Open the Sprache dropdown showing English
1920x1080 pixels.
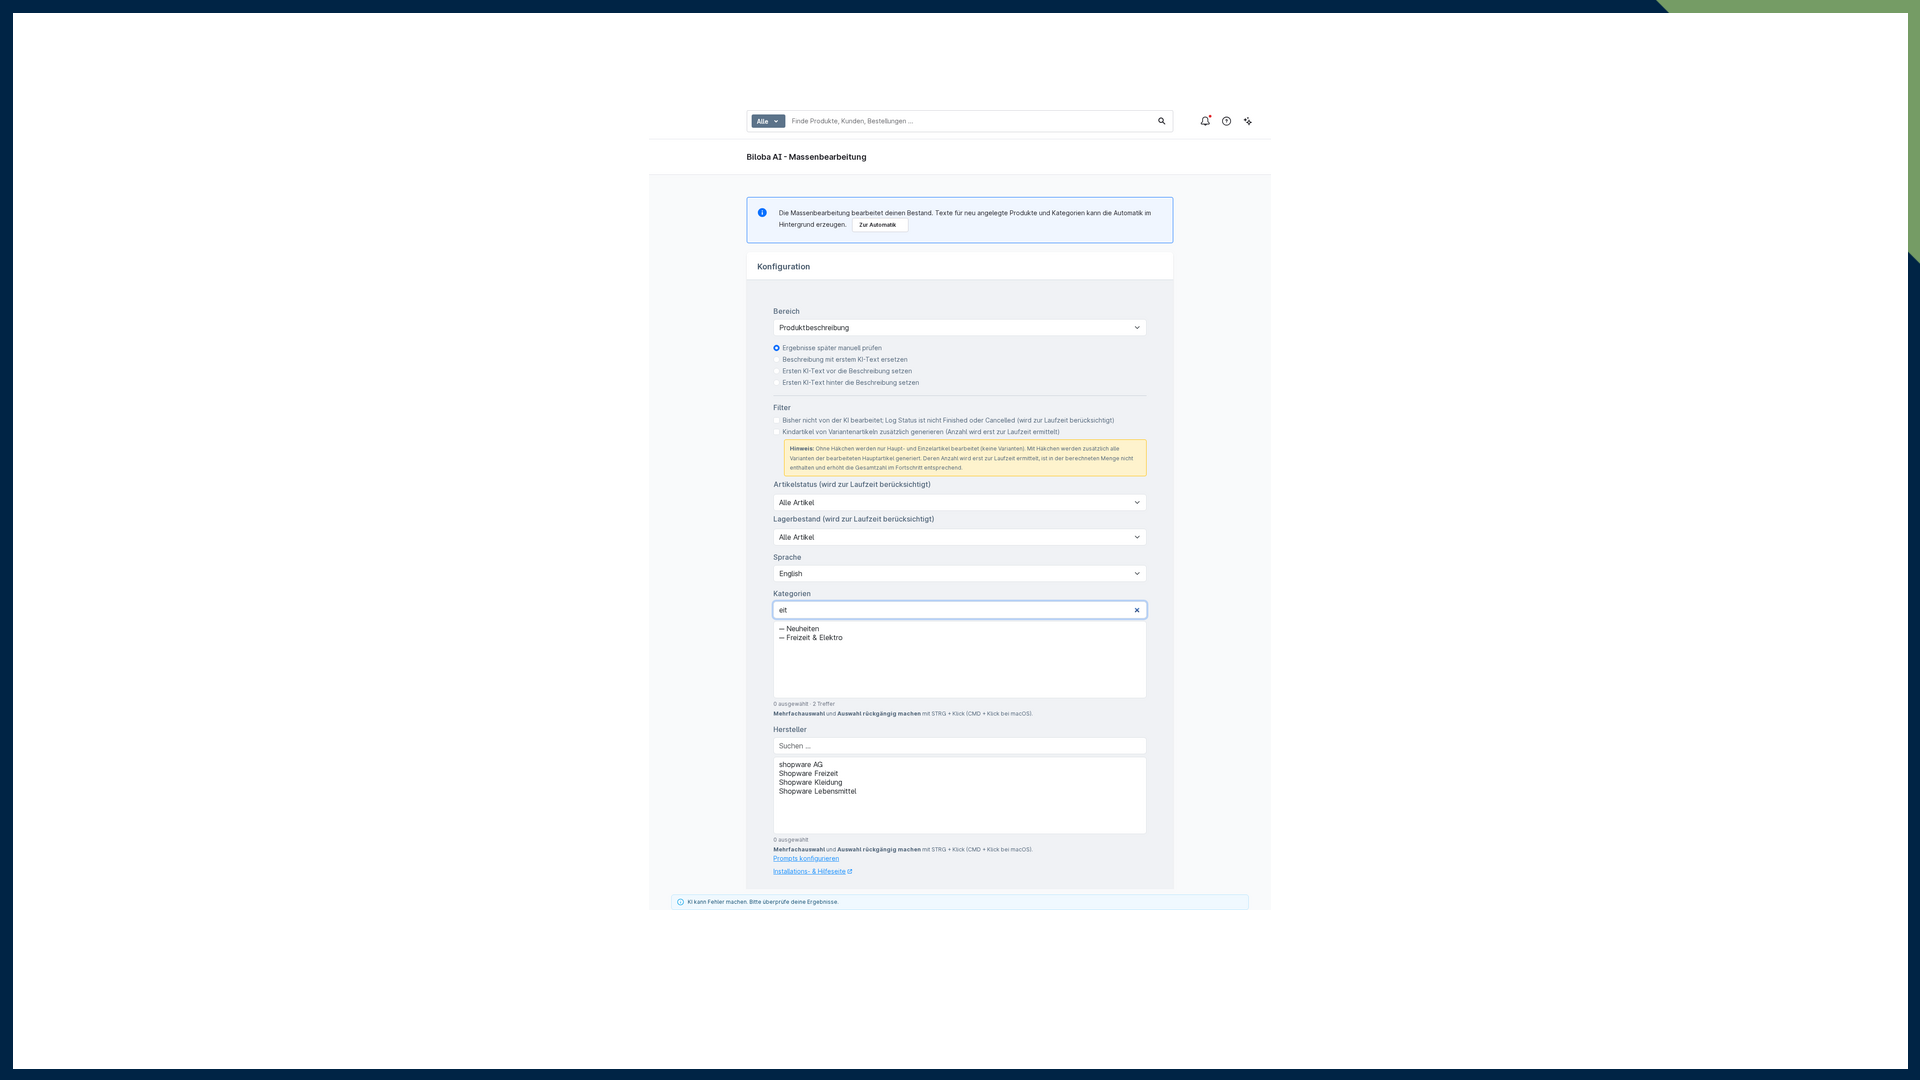(959, 574)
